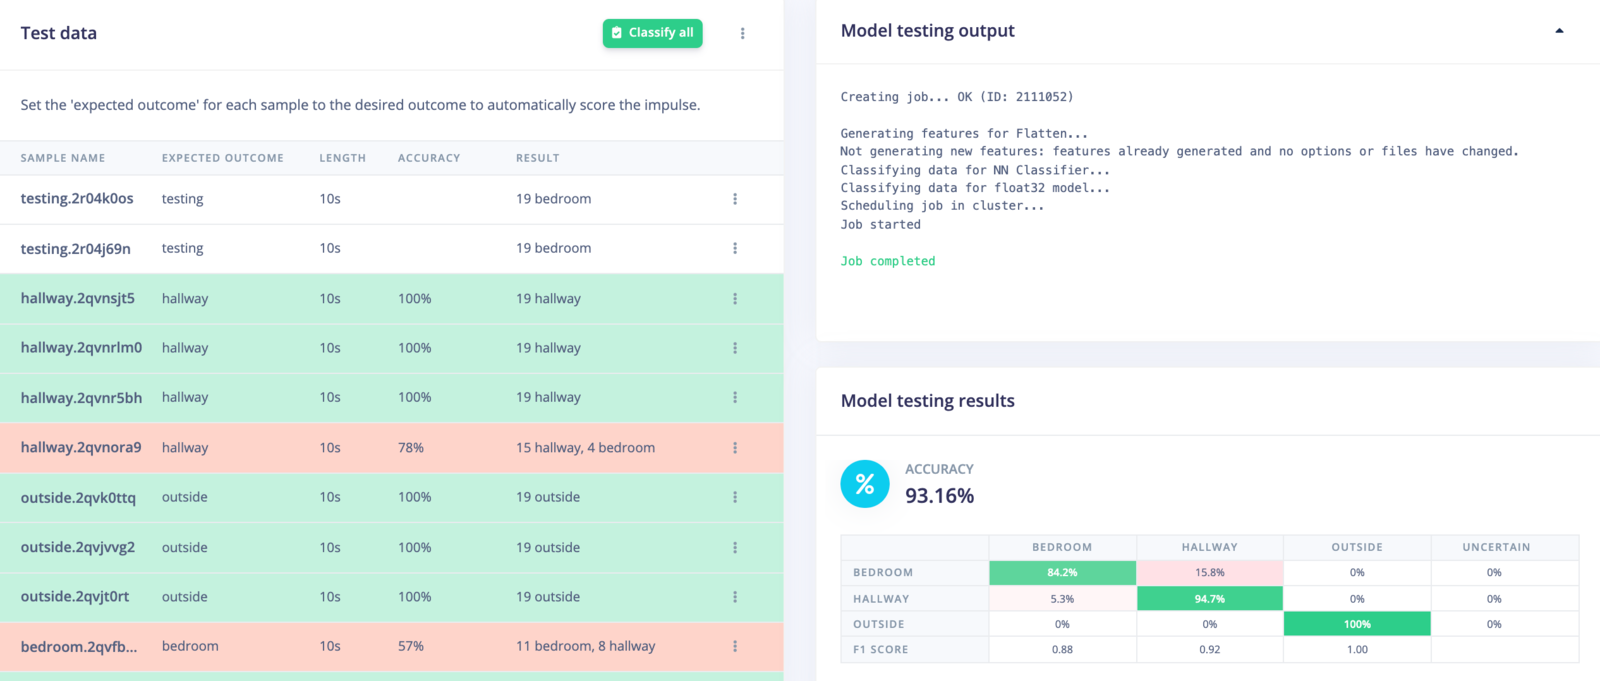Click the Classify all button
This screenshot has height=681, width=1600.
click(652, 33)
